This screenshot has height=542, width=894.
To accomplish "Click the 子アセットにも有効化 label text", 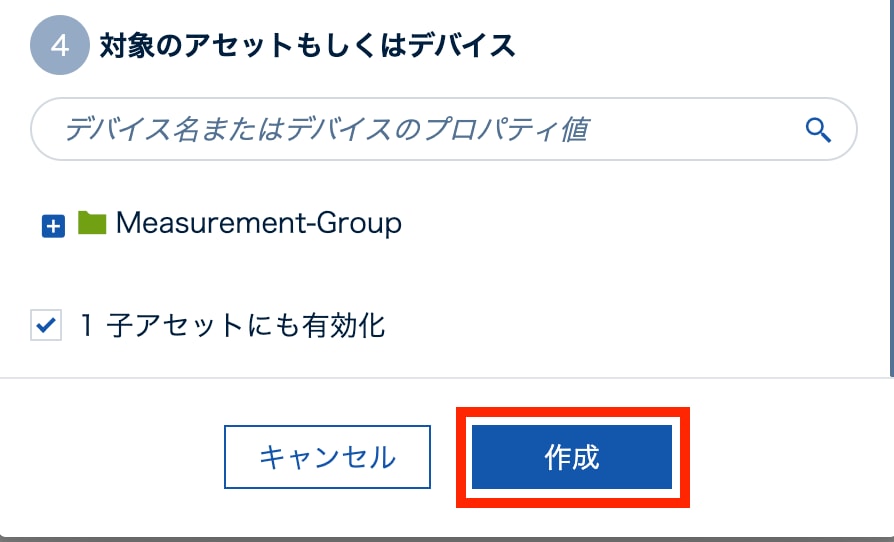I will click(x=246, y=325).
